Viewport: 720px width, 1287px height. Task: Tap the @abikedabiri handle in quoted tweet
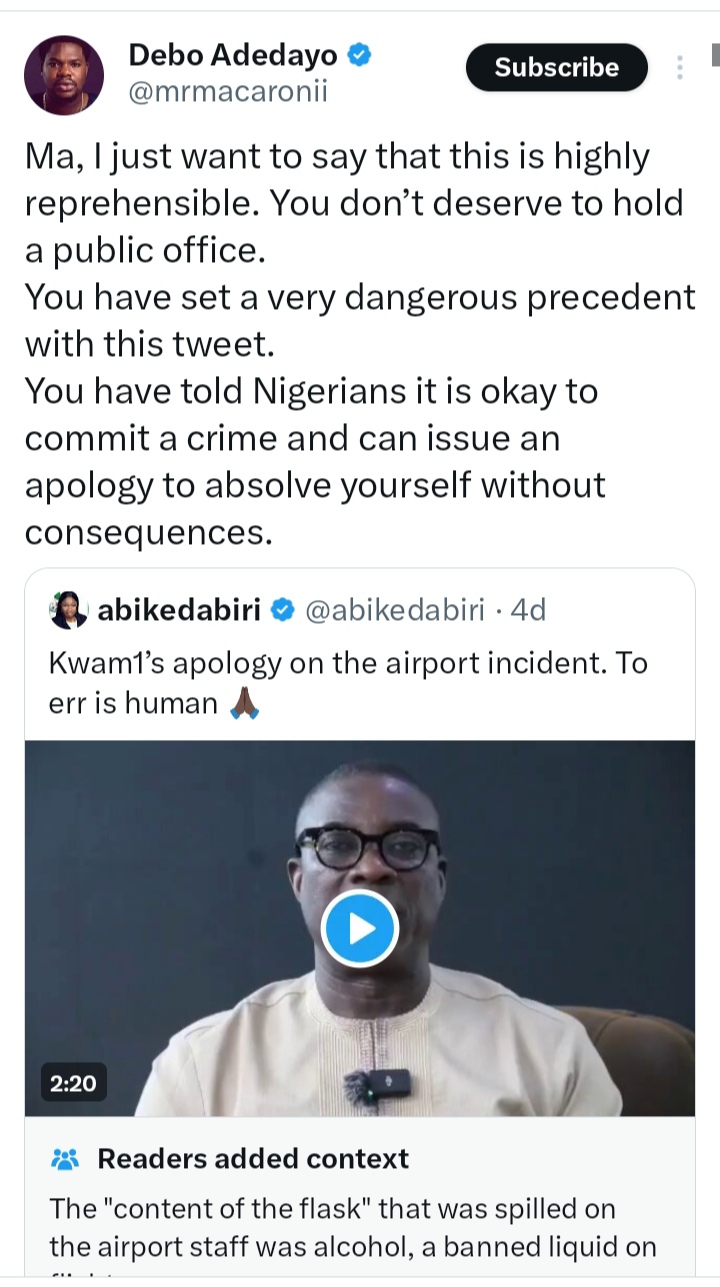(394, 610)
